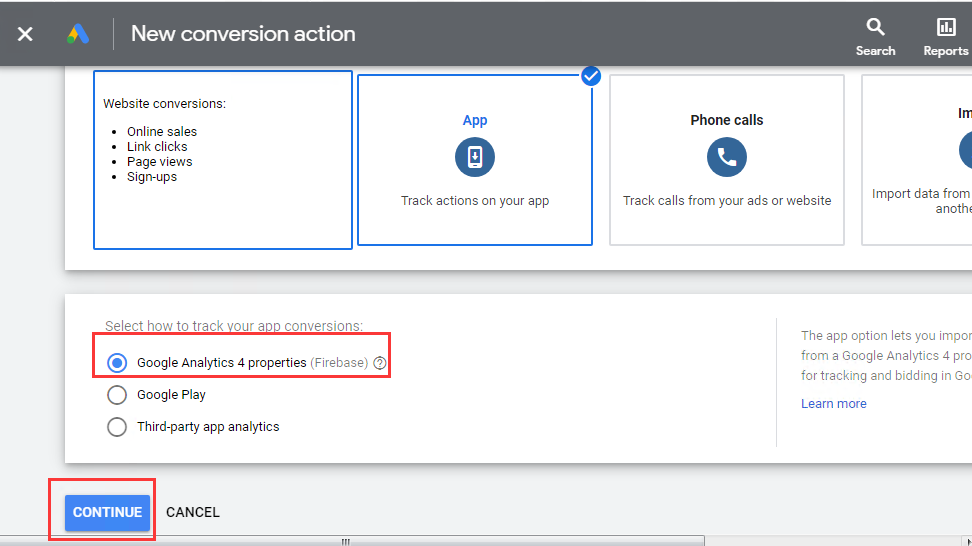Image resolution: width=972 pixels, height=546 pixels.
Task: Click the horizontal scrollbar thumb
Action: coord(352,541)
